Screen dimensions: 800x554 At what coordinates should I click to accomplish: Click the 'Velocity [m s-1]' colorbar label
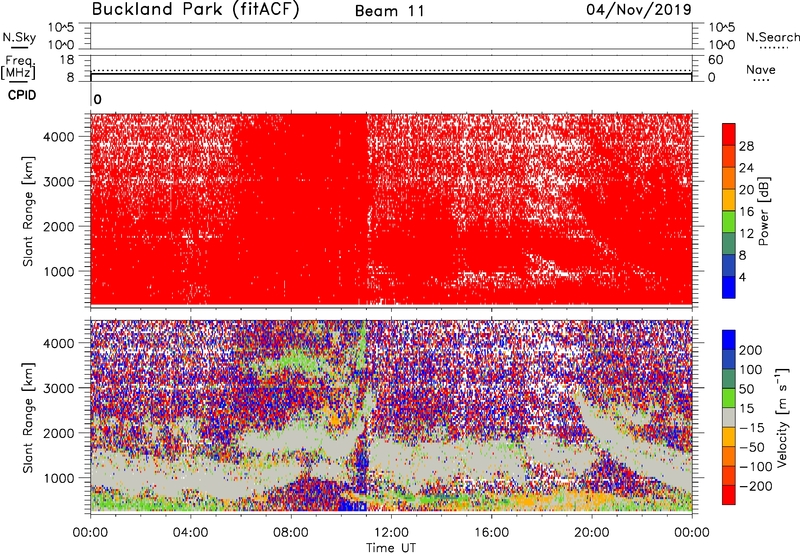(x=782, y=417)
